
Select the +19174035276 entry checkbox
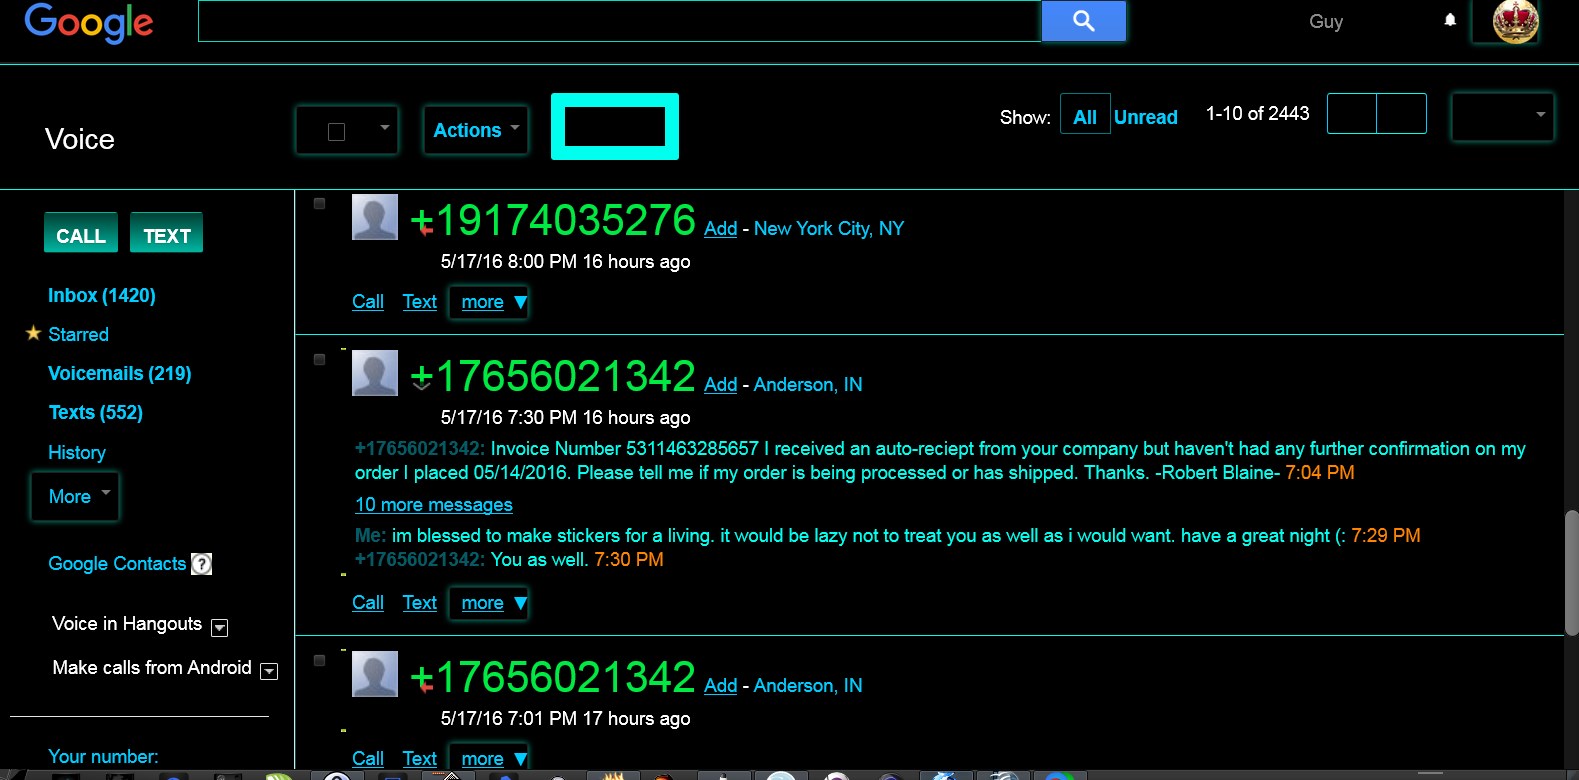click(x=320, y=203)
